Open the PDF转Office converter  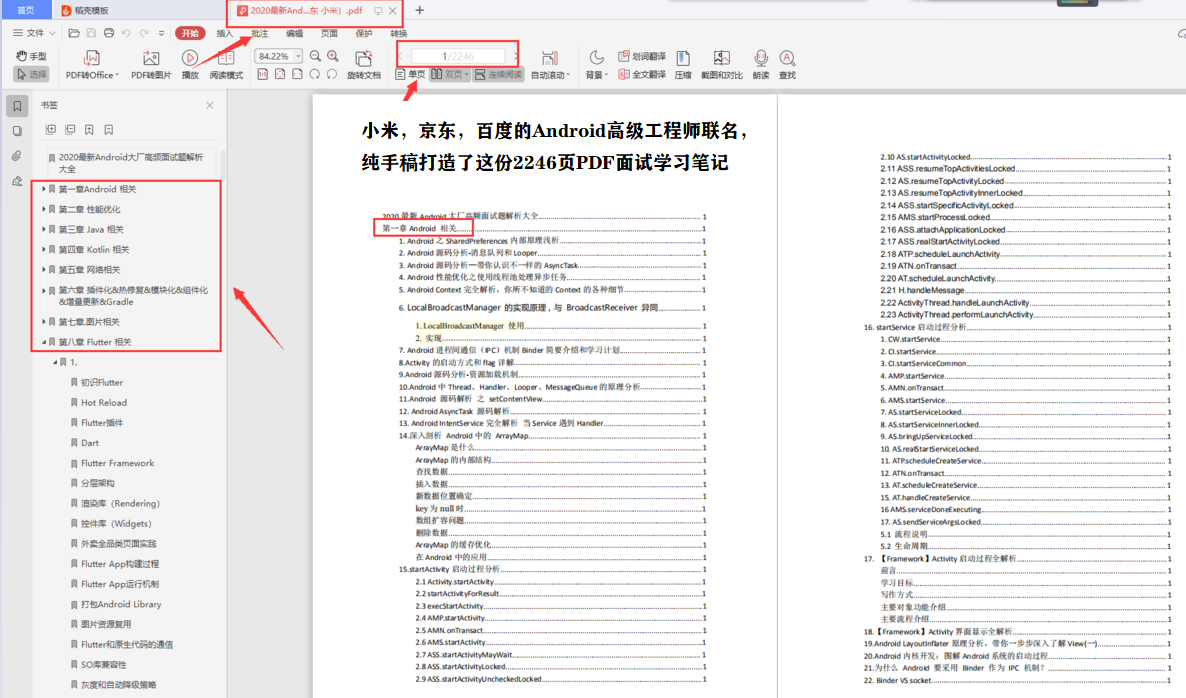pos(92,64)
